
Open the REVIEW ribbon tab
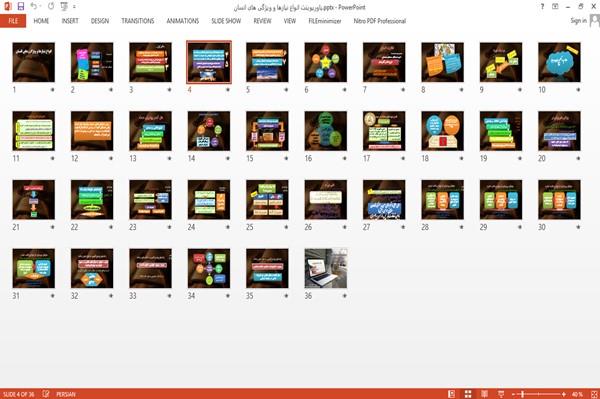click(x=262, y=21)
